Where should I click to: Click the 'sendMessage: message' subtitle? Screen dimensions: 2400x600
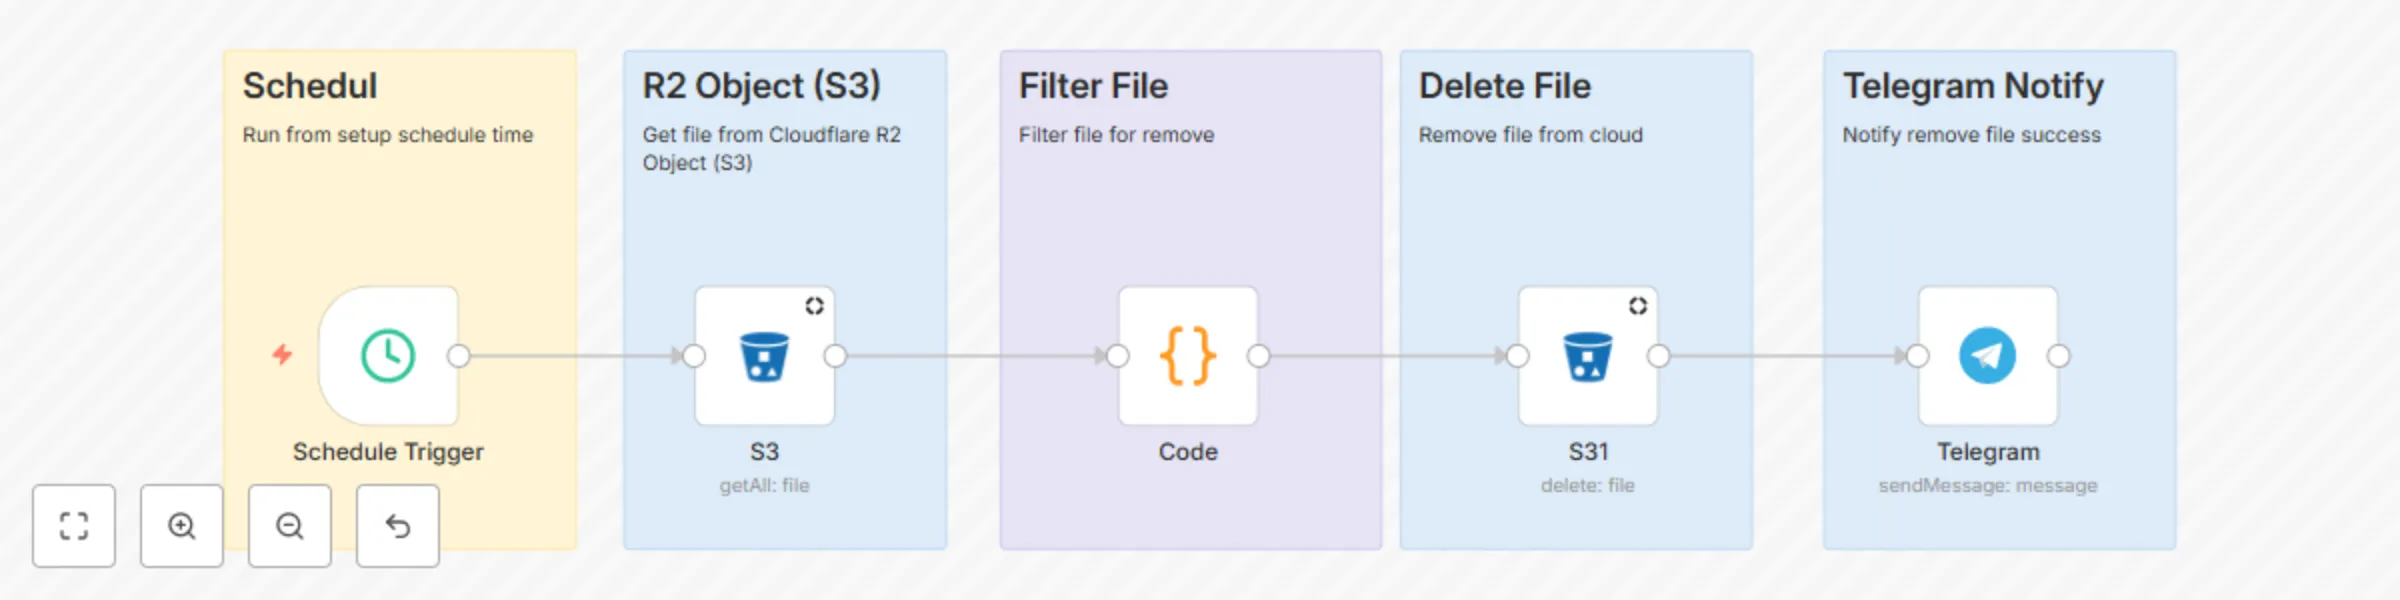point(1988,486)
